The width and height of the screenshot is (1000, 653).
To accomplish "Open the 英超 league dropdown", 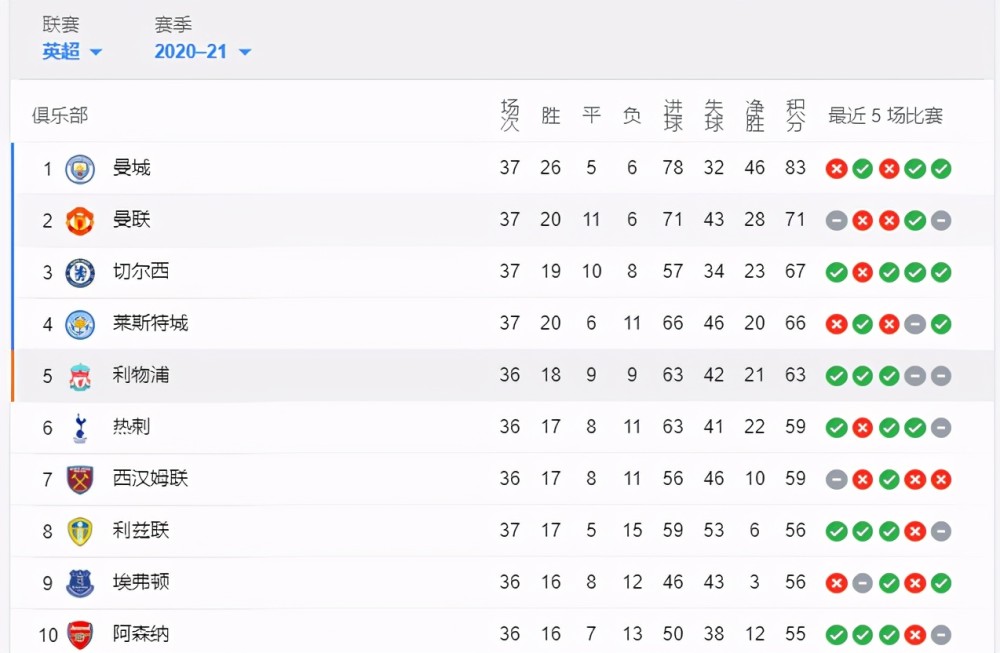I will (x=72, y=52).
